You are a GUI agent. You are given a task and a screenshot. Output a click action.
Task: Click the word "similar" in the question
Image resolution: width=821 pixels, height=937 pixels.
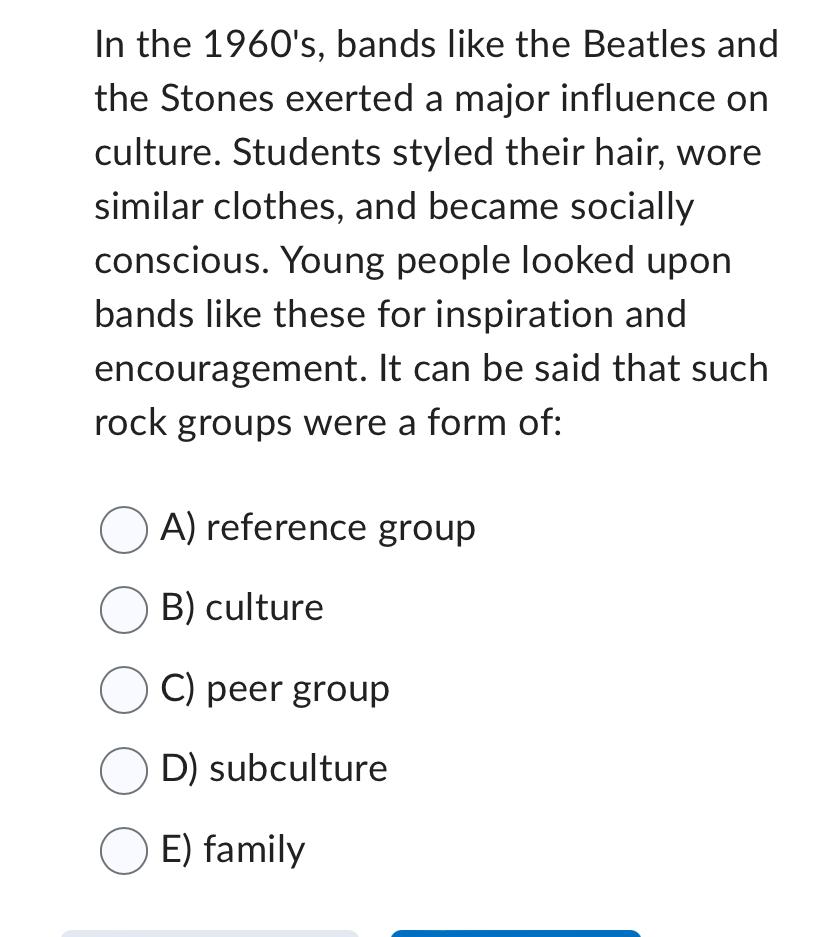(149, 206)
